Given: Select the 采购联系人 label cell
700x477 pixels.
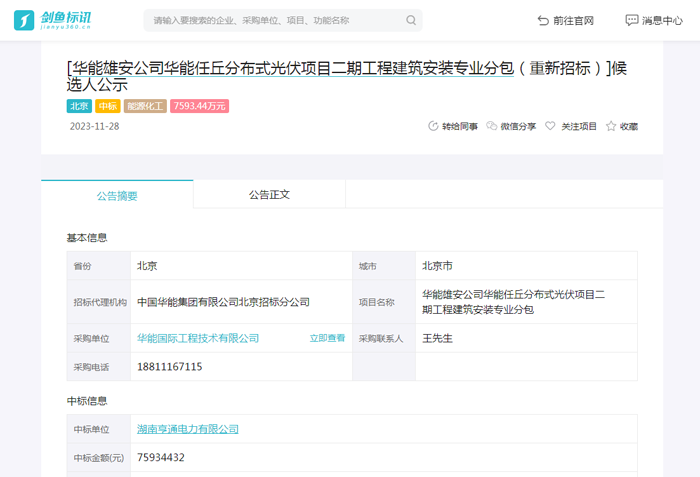Looking at the screenshot, I should 384,338.
